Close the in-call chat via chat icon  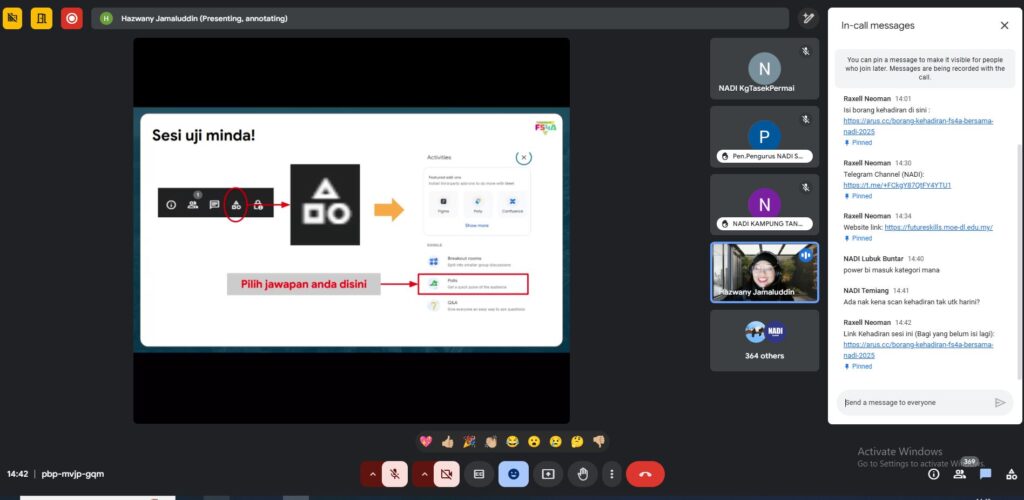pos(985,474)
